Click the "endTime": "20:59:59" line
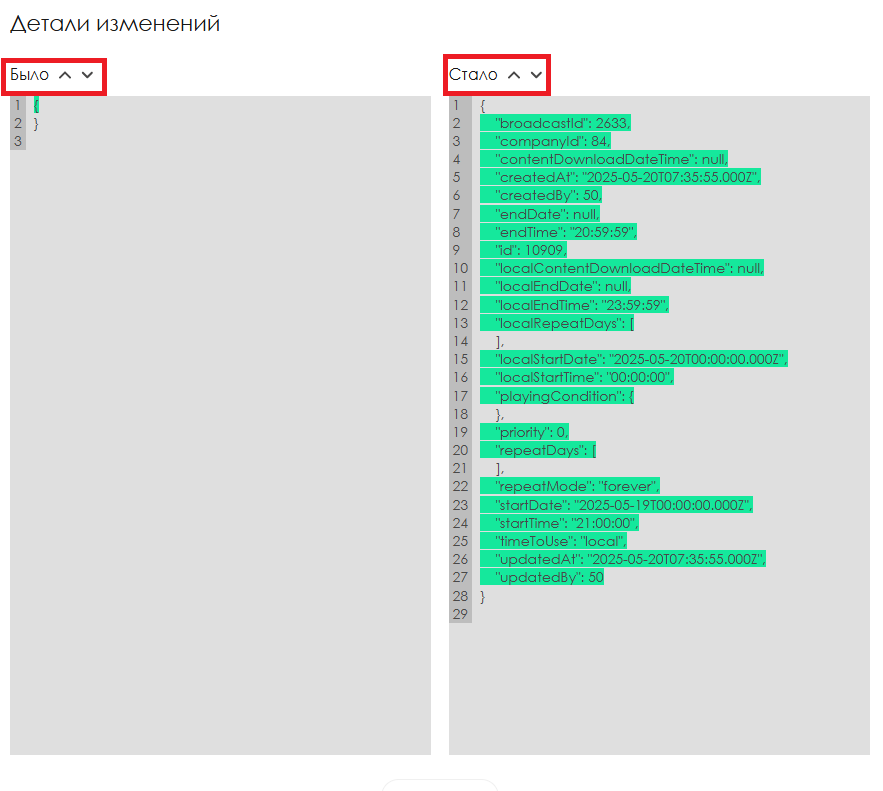The height and width of the screenshot is (791, 883). coord(566,232)
